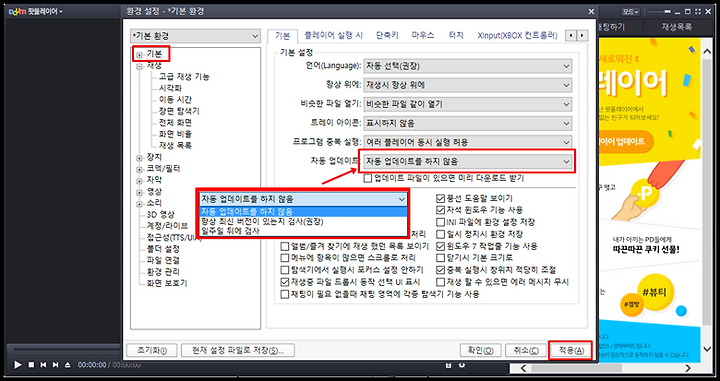
Task: Open the 자동 업데이트 dropdown
Action: tap(467, 162)
